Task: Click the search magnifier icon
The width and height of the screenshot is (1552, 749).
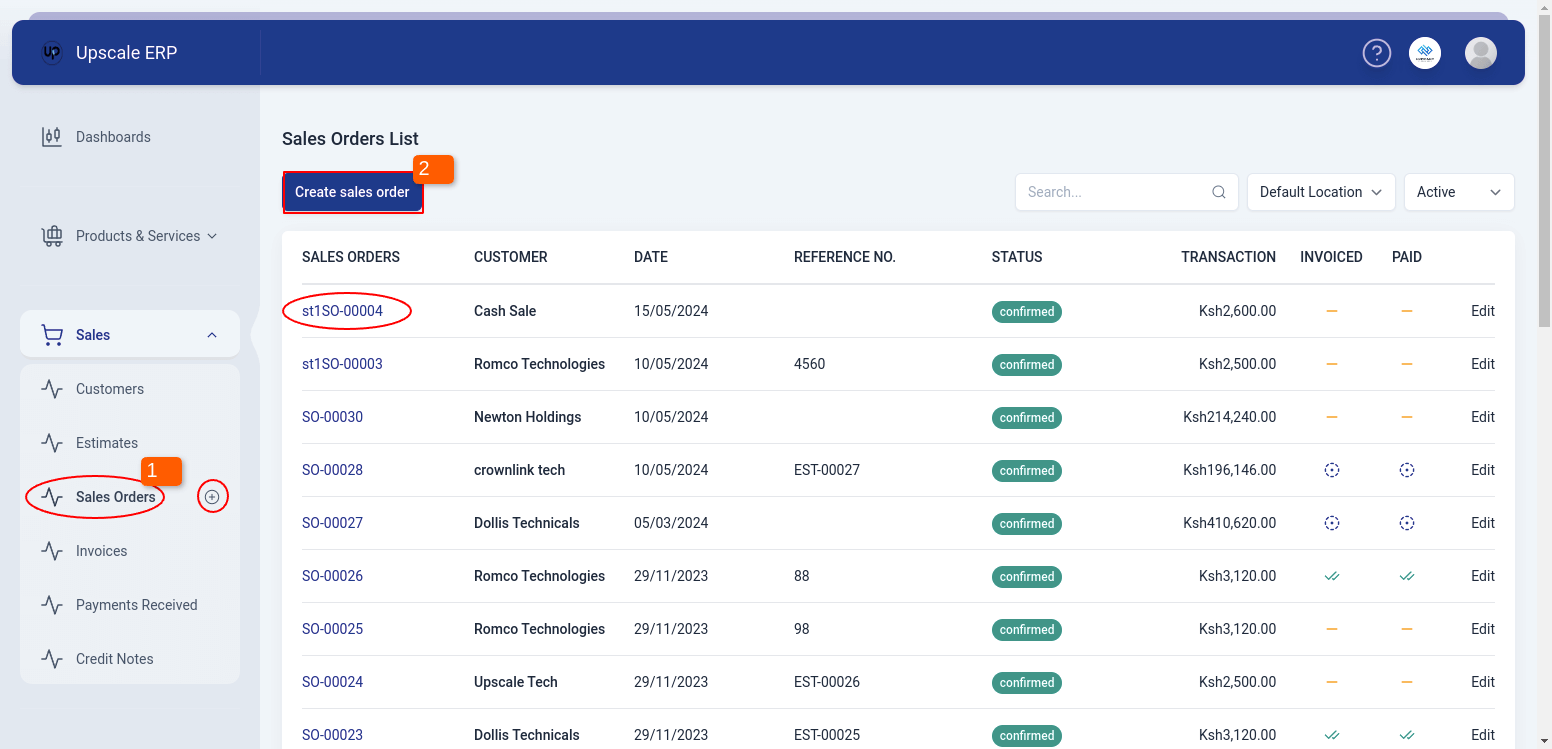Action: coord(1218,192)
